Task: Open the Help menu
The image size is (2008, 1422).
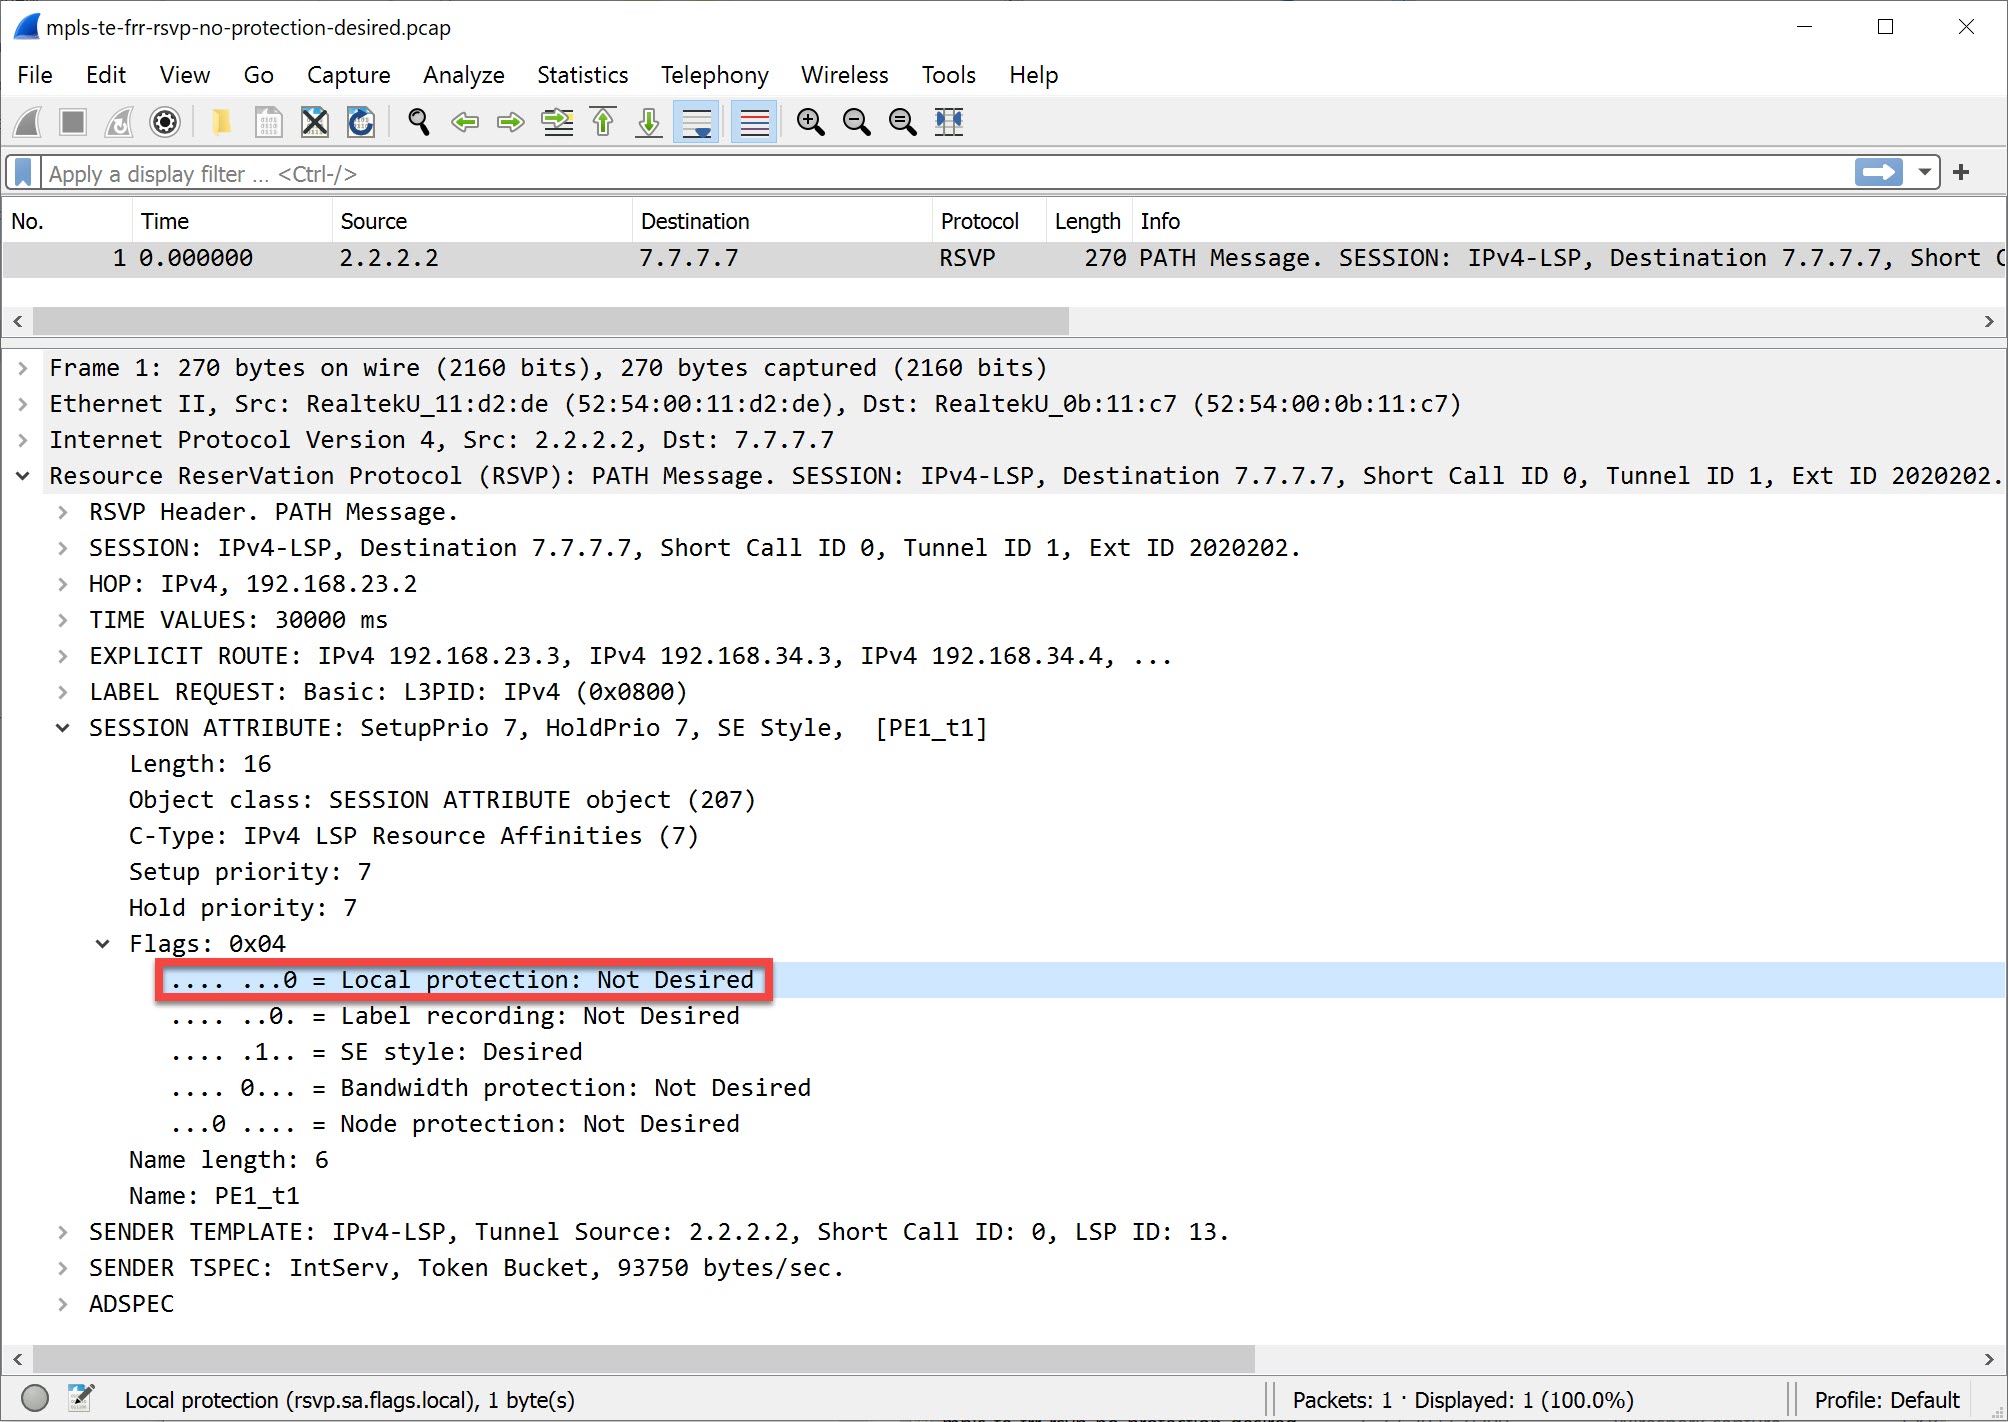Action: point(1033,75)
